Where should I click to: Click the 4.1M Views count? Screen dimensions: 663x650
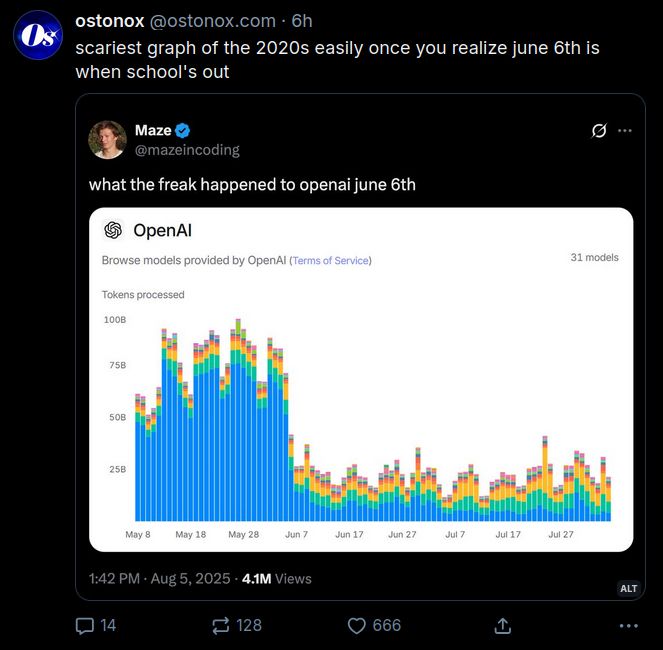click(x=277, y=579)
